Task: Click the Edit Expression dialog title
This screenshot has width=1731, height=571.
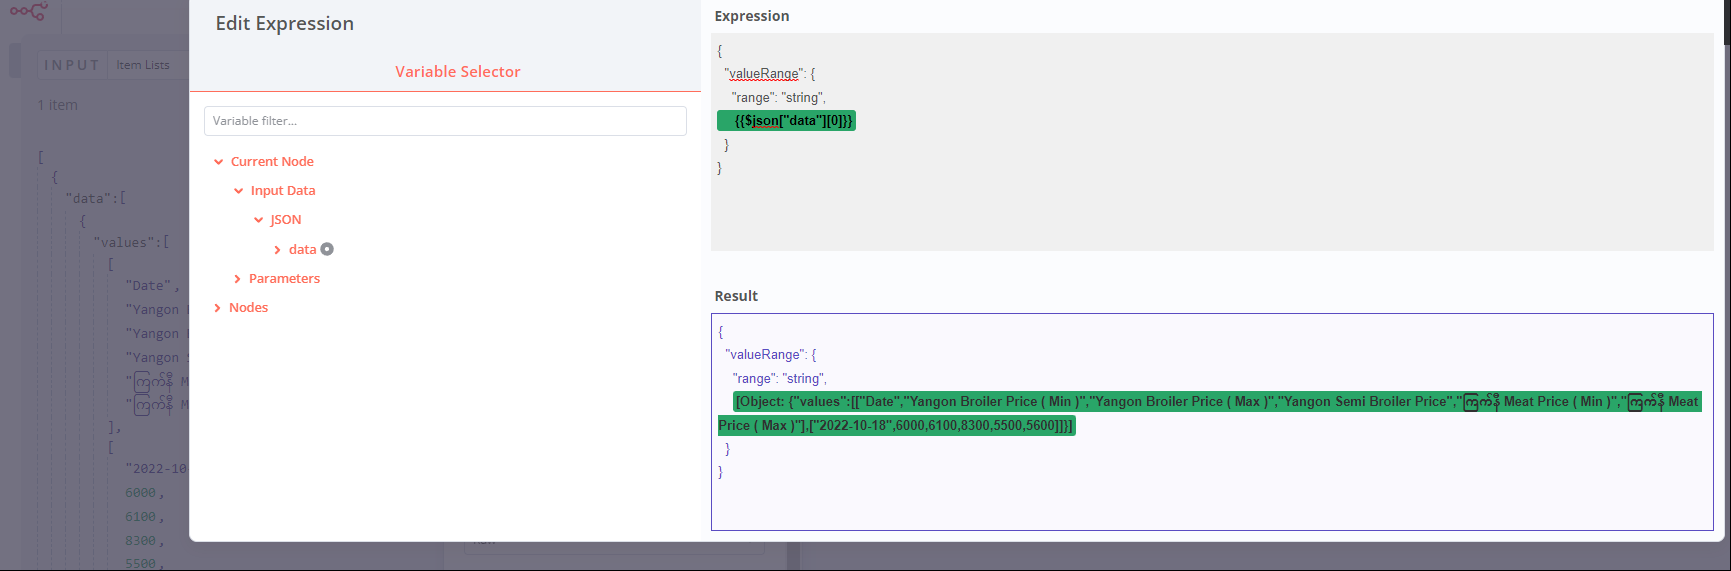Action: pos(284,24)
